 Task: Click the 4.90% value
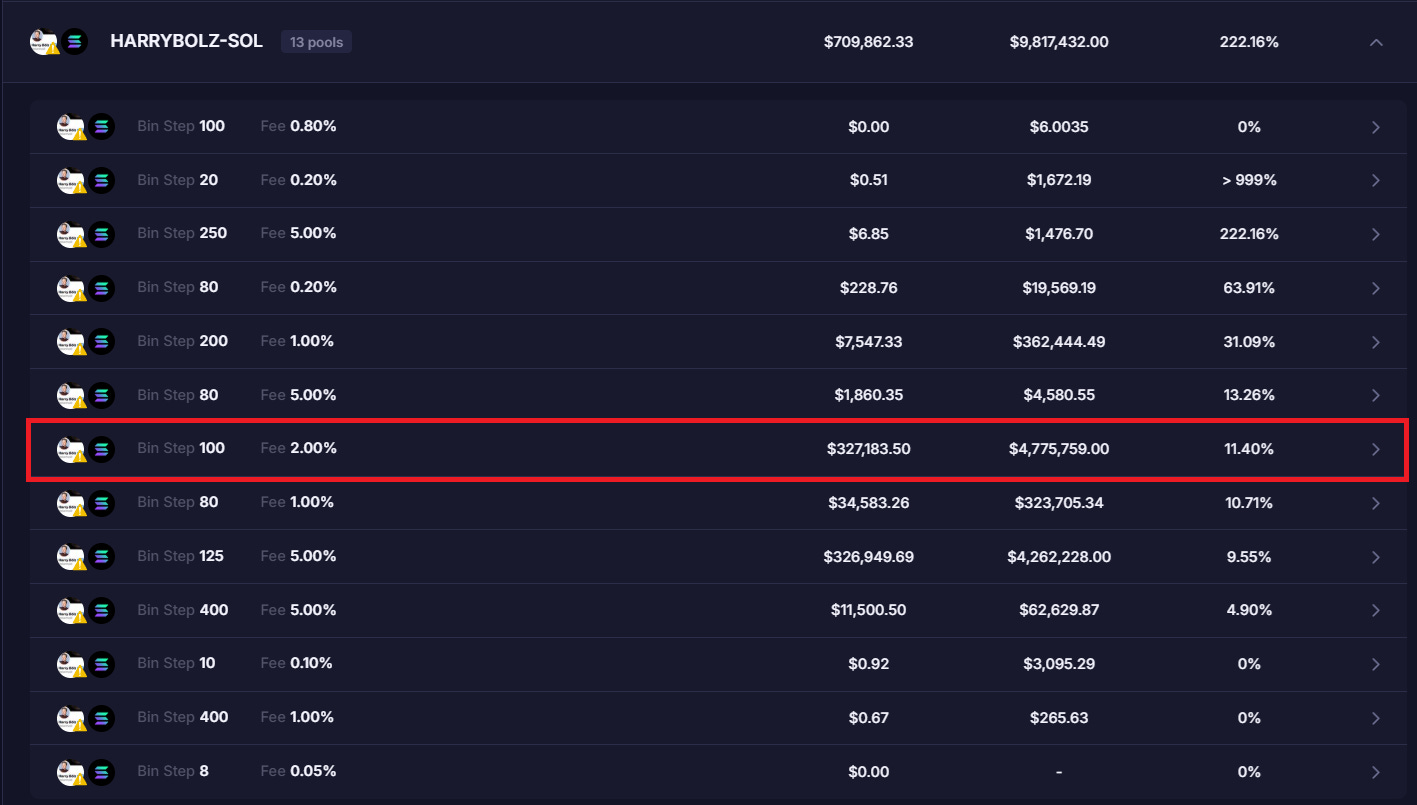point(1249,611)
